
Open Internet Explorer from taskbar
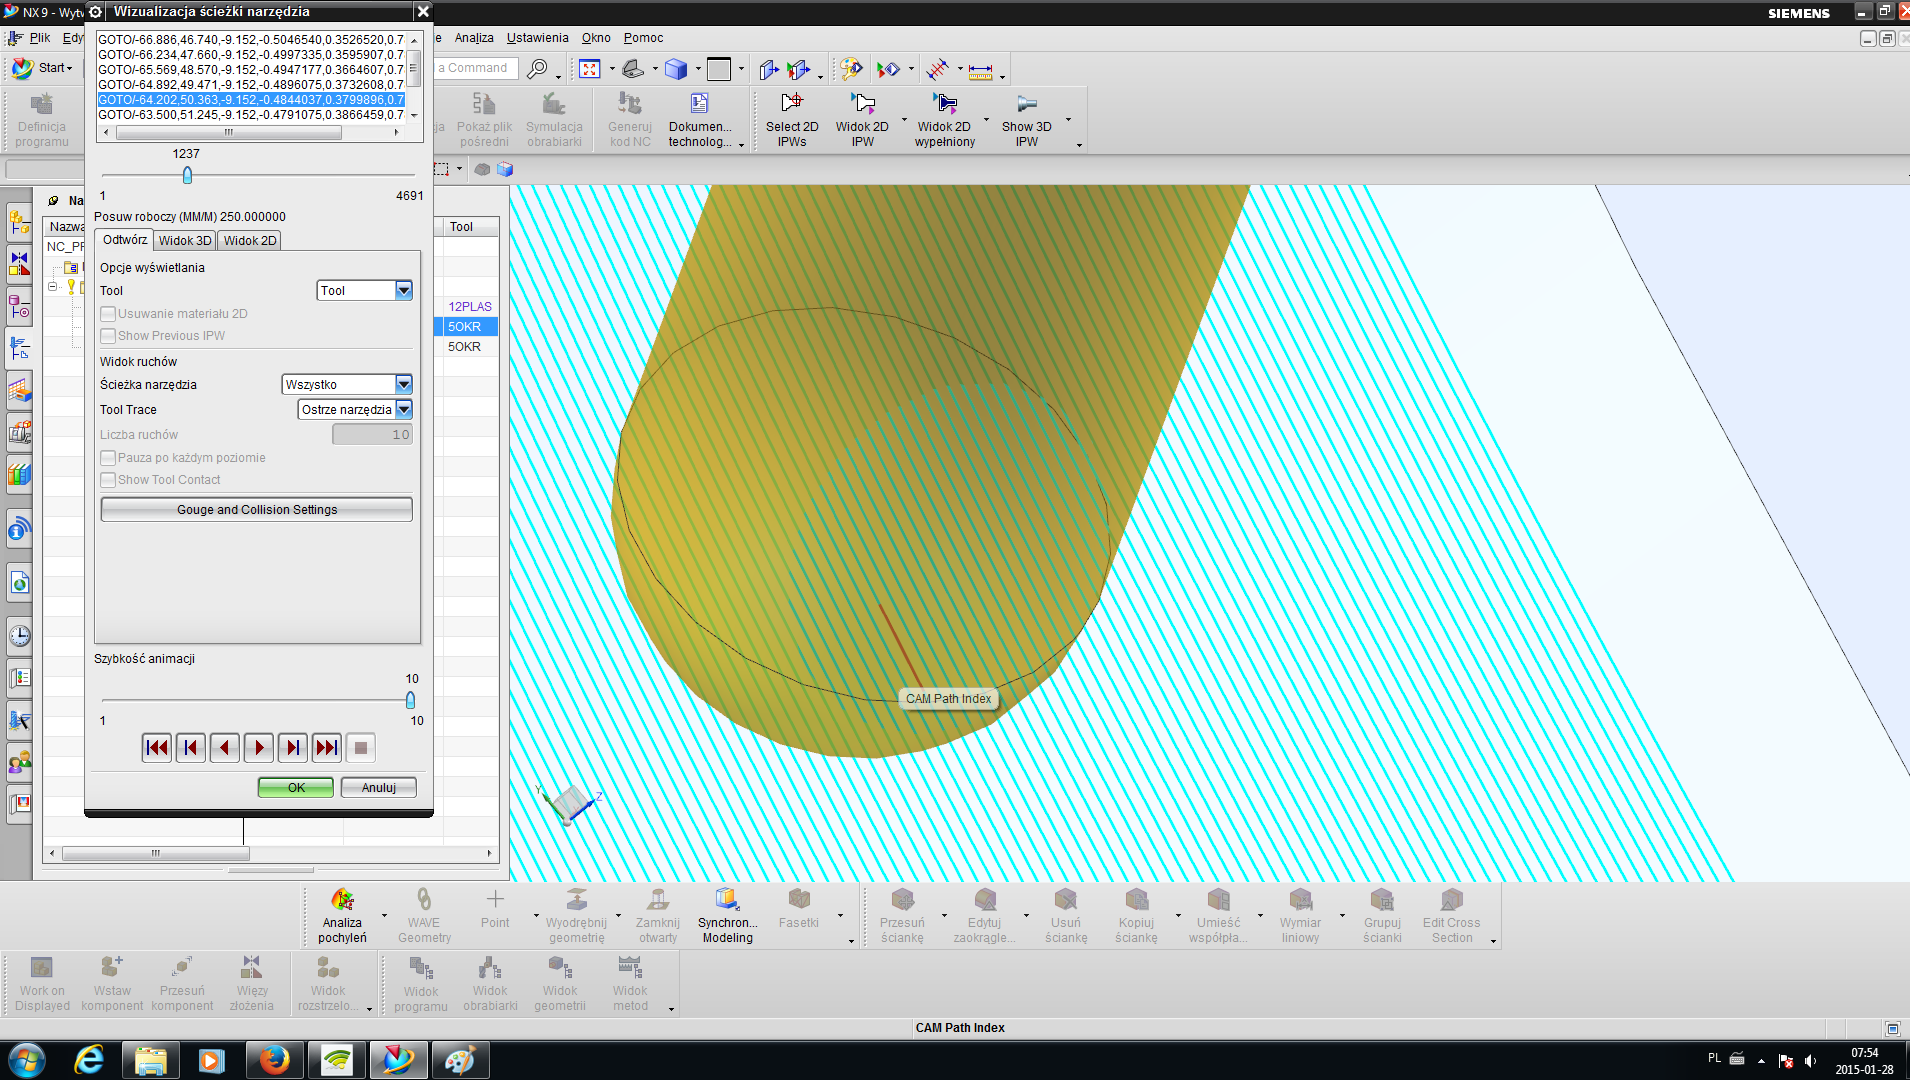pos(89,1059)
